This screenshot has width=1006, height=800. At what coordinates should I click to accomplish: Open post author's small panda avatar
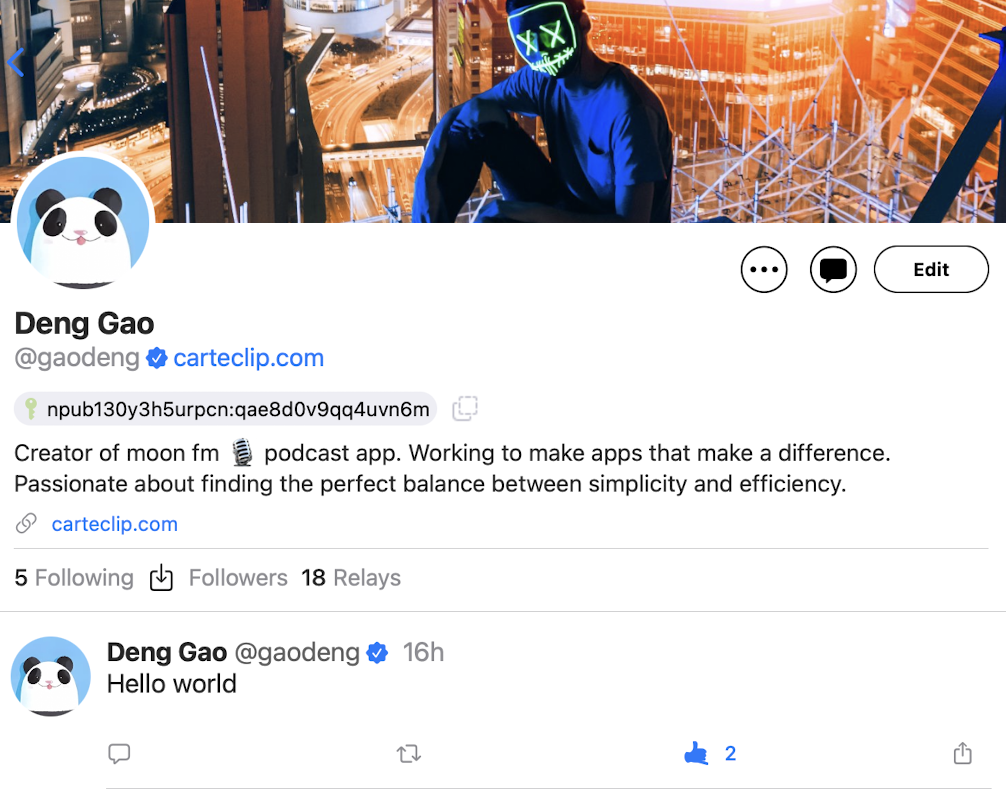51,676
